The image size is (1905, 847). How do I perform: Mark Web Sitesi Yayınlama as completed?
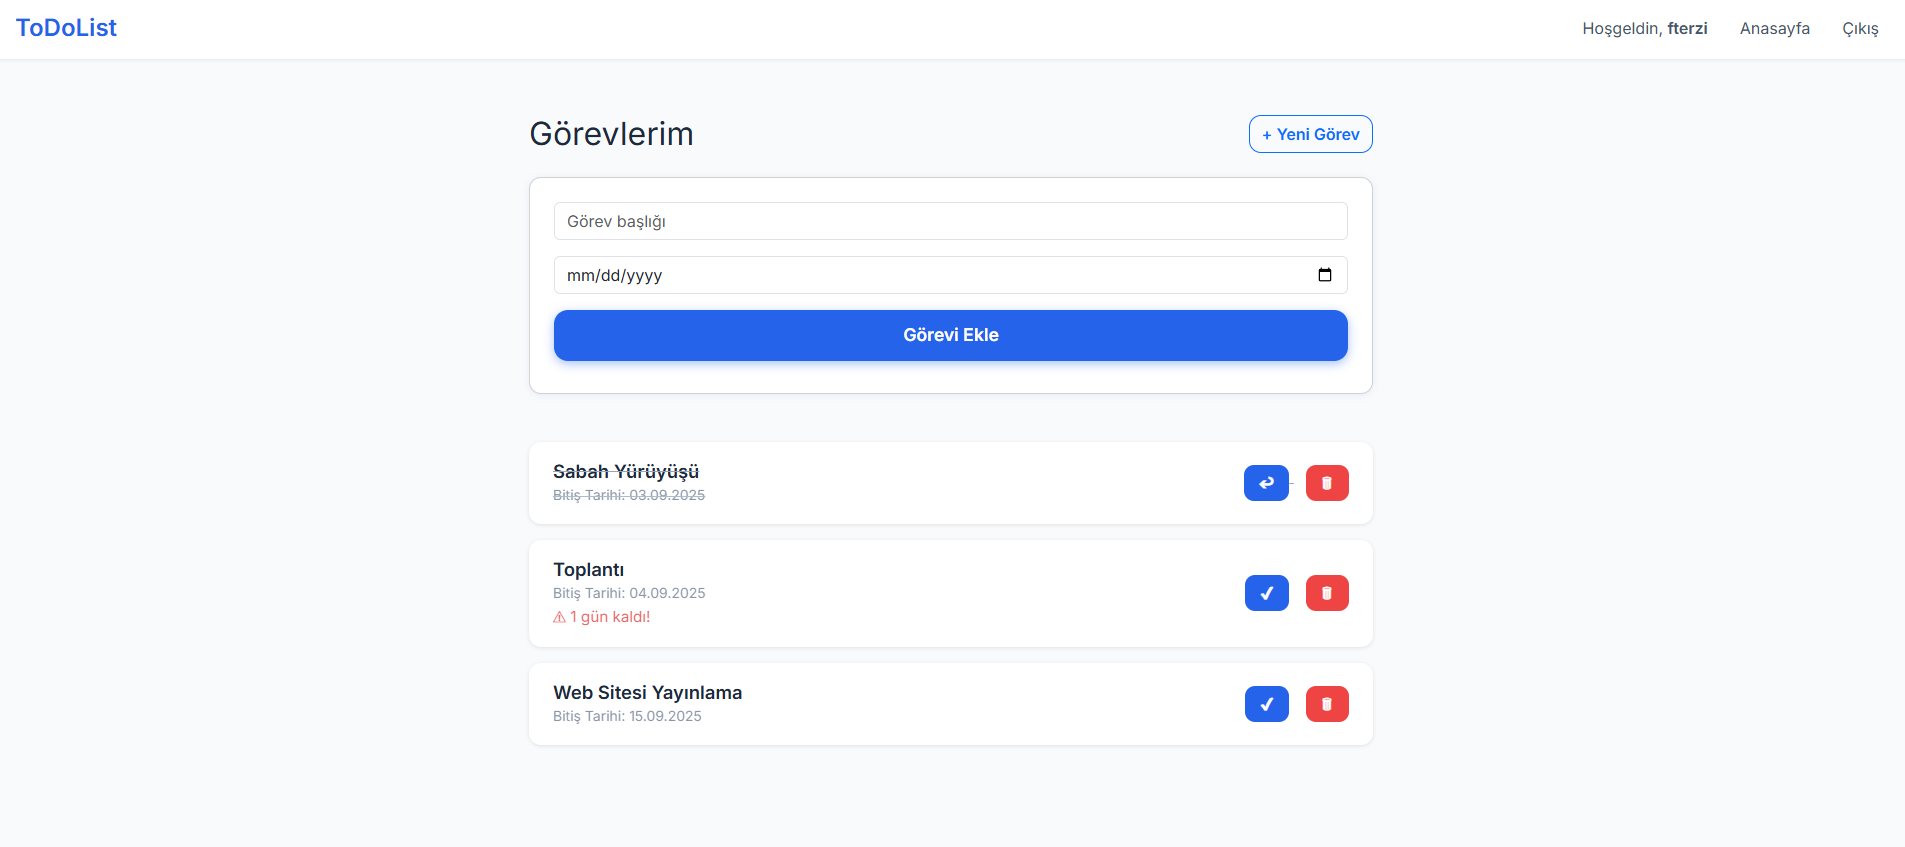[1267, 704]
